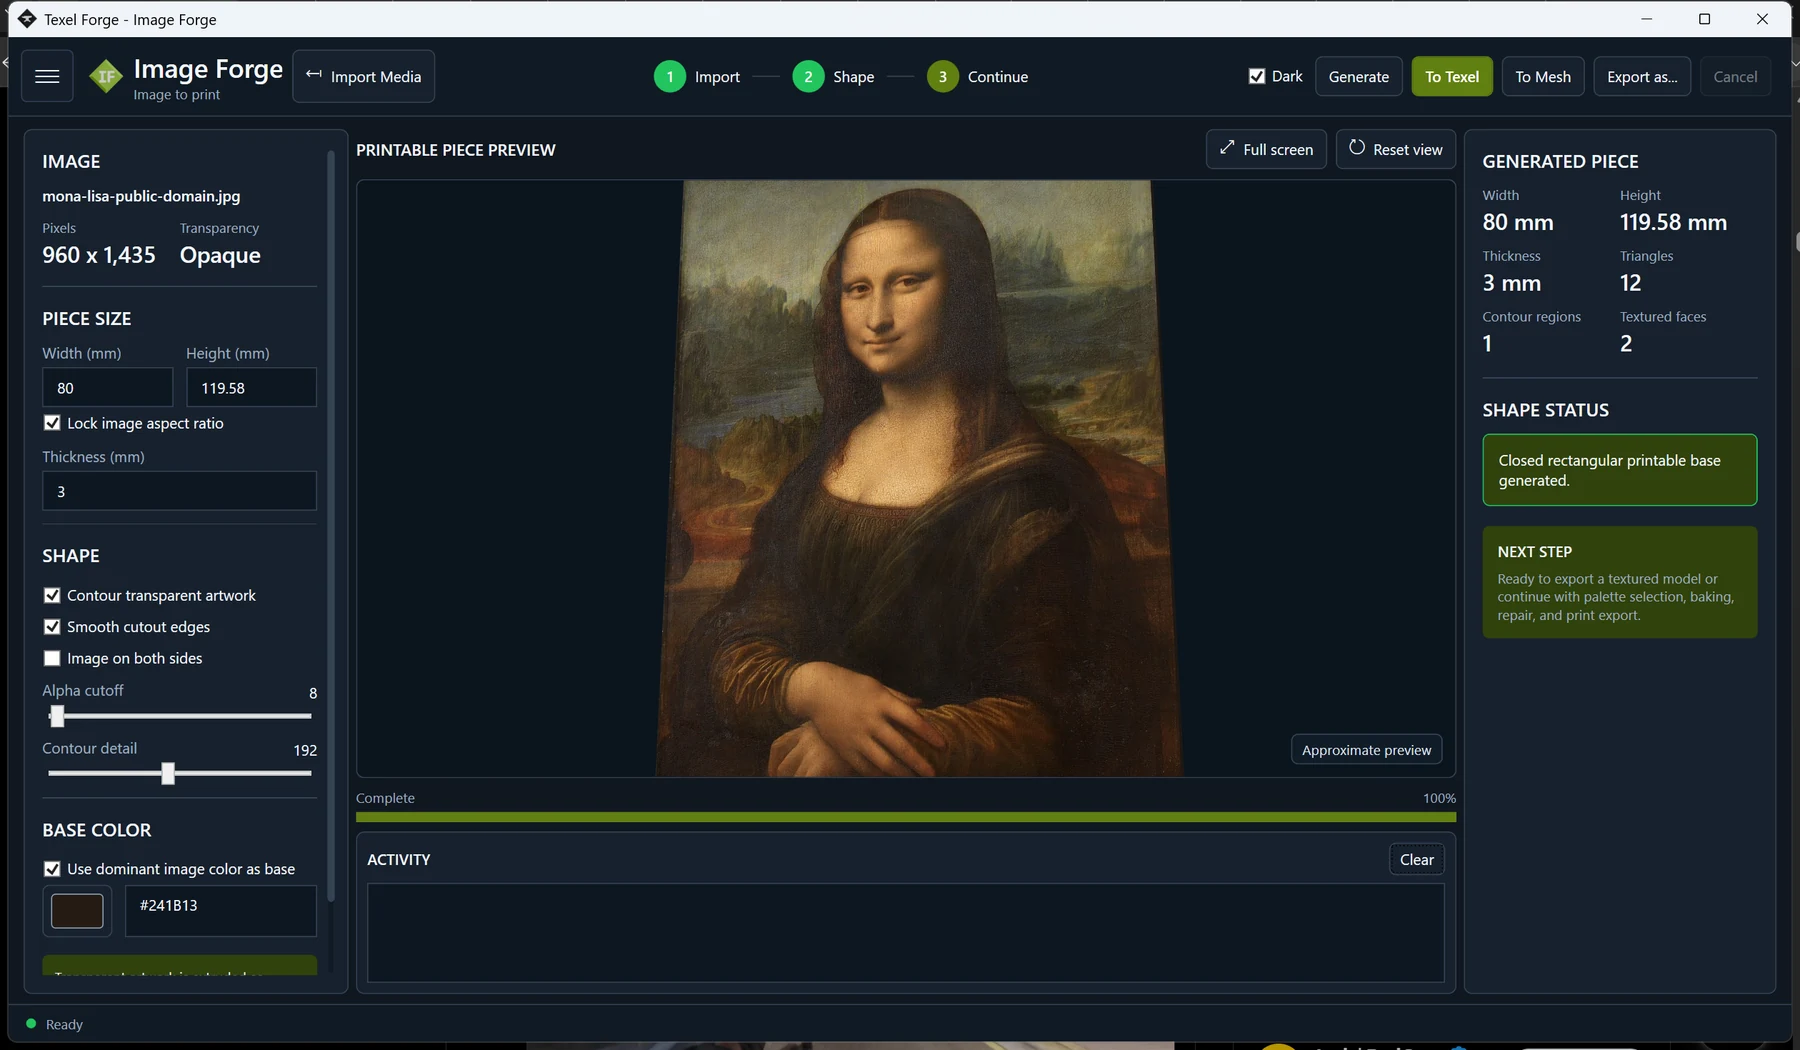Viewport: 1800px width, 1050px height.
Task: Go to step 3 Continue
Action: point(977,76)
